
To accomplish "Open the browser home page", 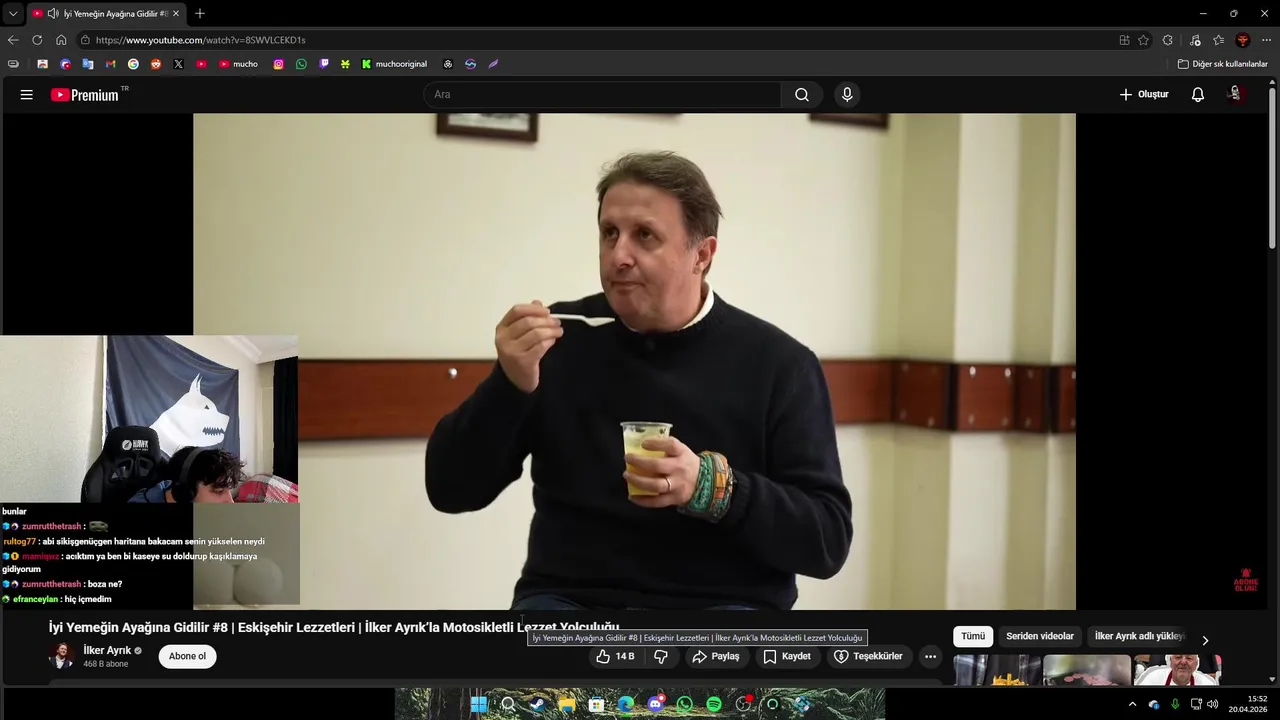I will (61, 40).
